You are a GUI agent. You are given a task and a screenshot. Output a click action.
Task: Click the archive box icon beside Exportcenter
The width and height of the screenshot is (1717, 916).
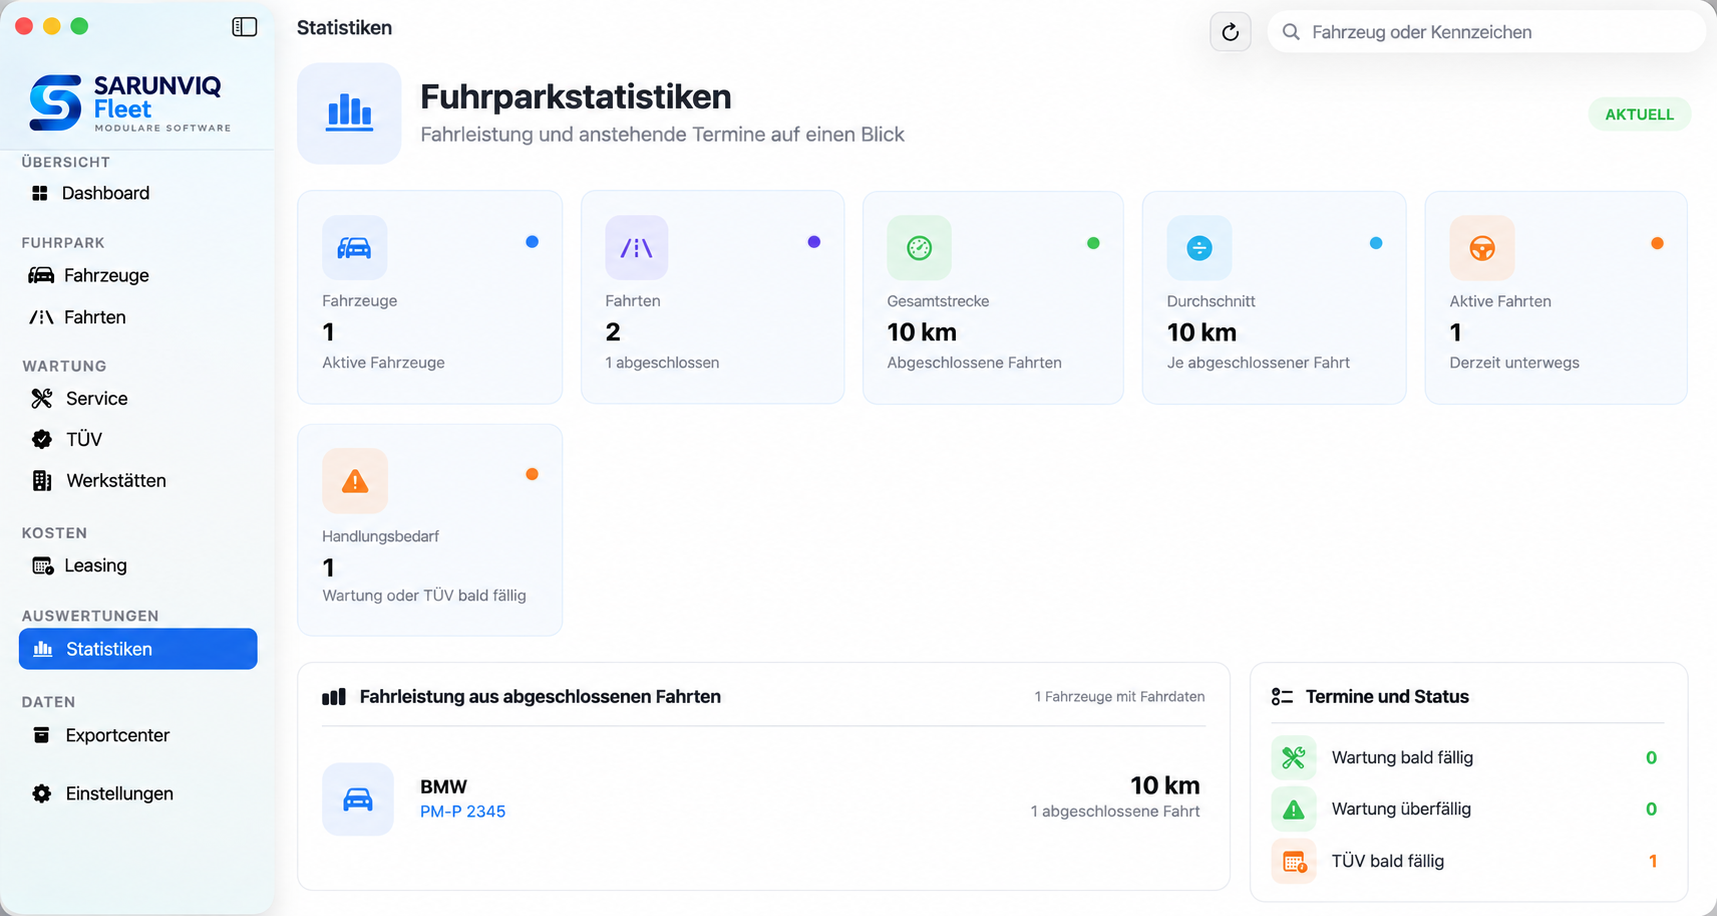click(41, 735)
